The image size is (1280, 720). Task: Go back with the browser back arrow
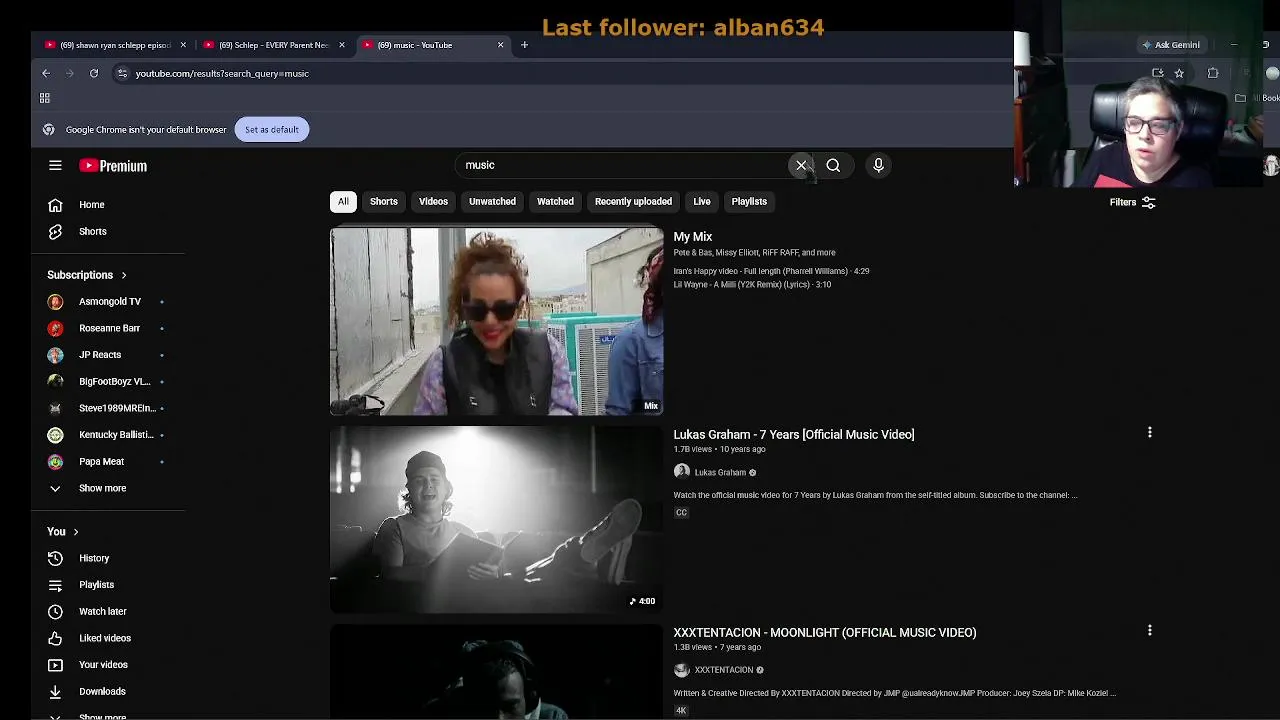click(46, 73)
